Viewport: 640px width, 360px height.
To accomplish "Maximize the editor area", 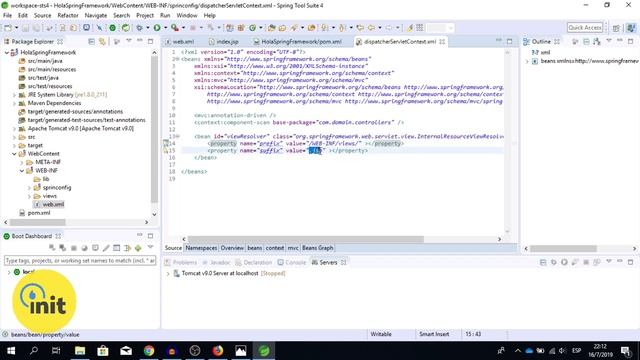I will pyautogui.click(x=509, y=41).
